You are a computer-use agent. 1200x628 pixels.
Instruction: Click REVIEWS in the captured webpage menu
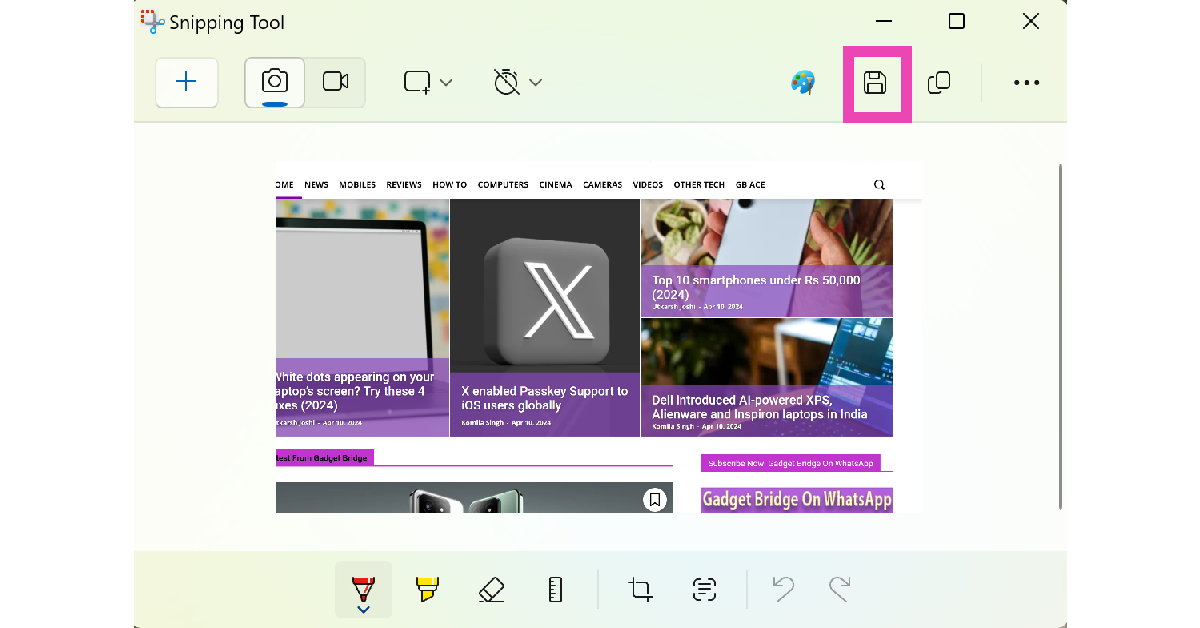pyautogui.click(x=404, y=185)
